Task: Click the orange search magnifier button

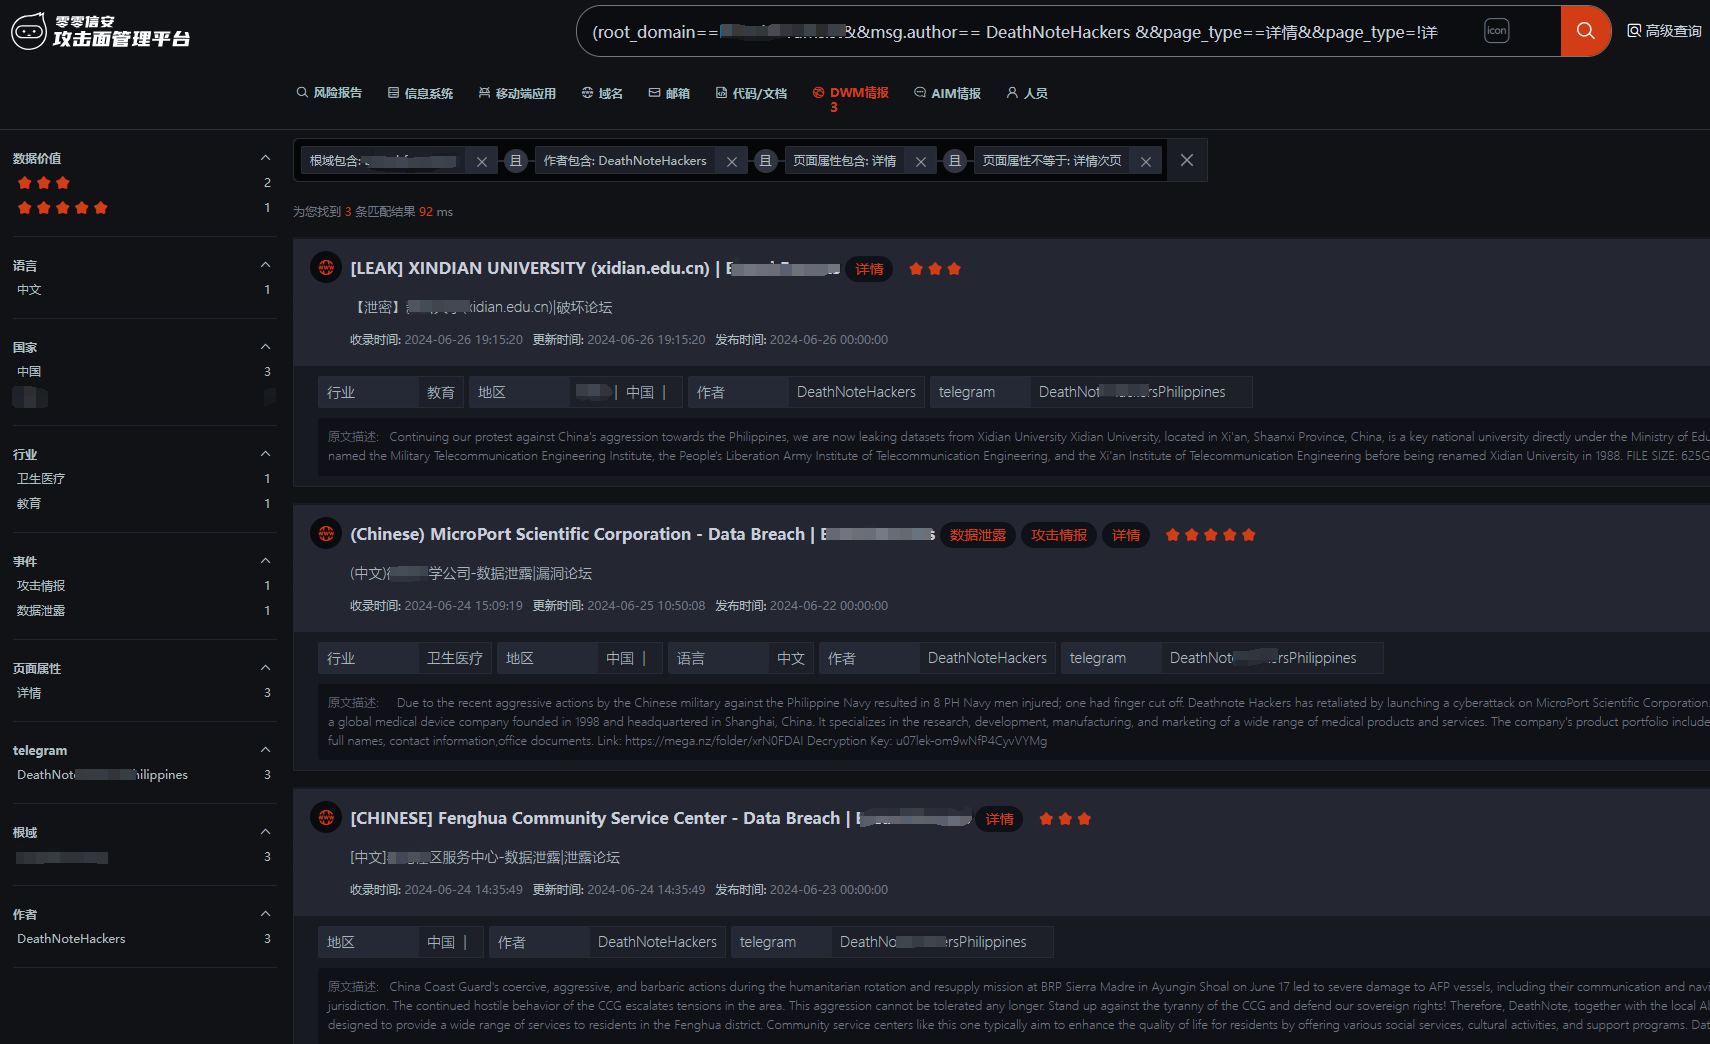Action: pos(1585,31)
